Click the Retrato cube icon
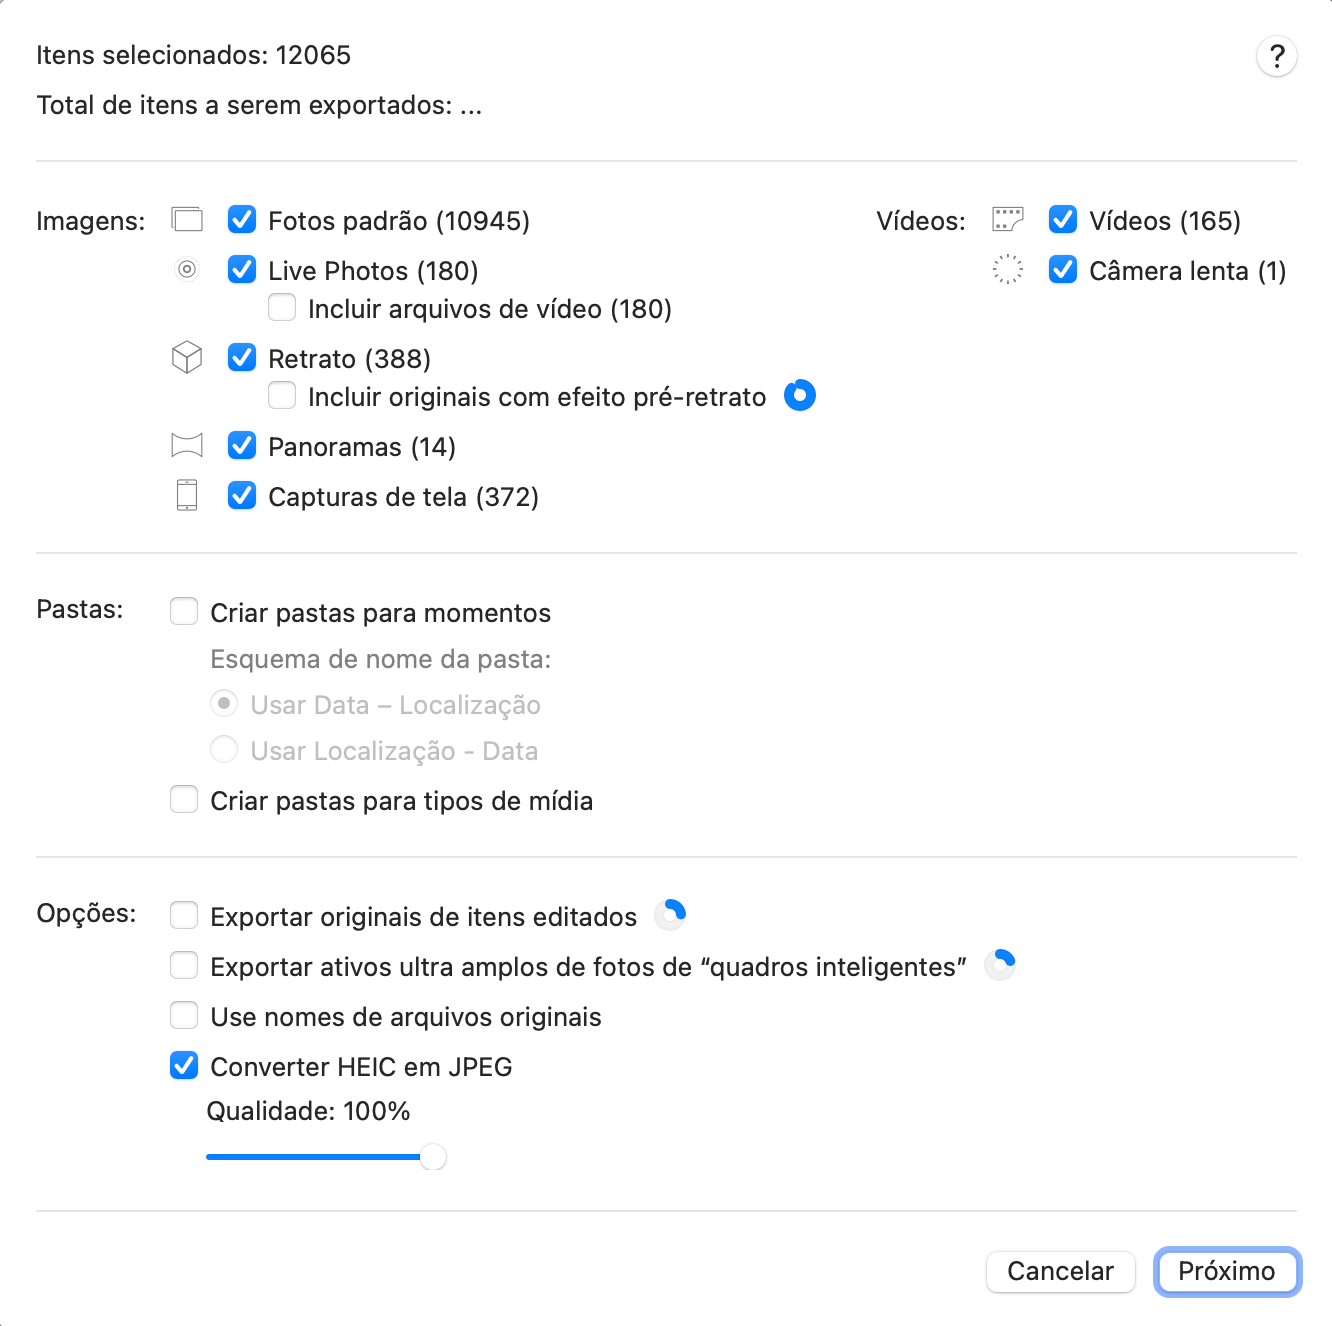The image size is (1332, 1326). point(187,357)
